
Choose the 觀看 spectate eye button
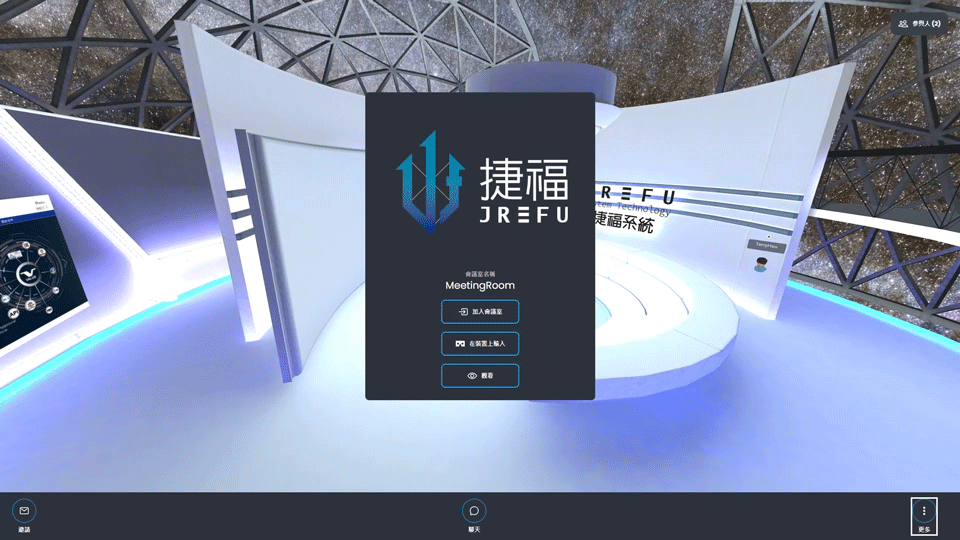tap(480, 375)
